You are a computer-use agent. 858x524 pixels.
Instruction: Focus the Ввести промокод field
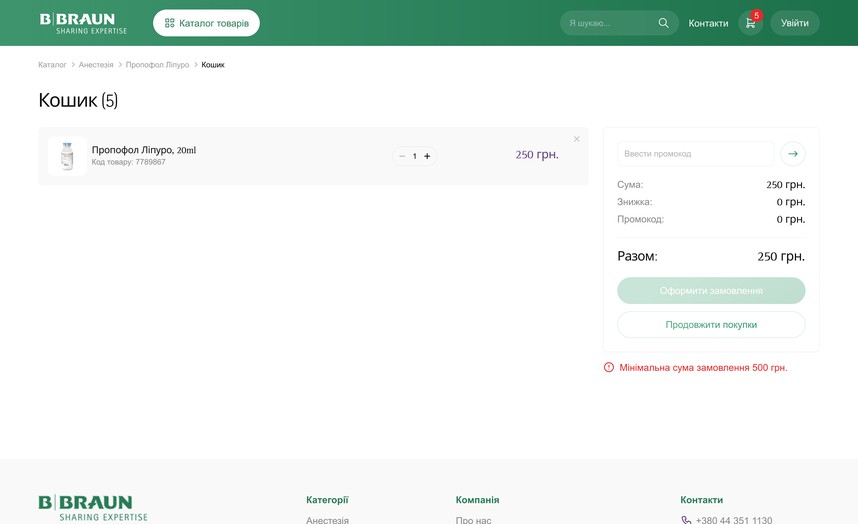click(695, 154)
